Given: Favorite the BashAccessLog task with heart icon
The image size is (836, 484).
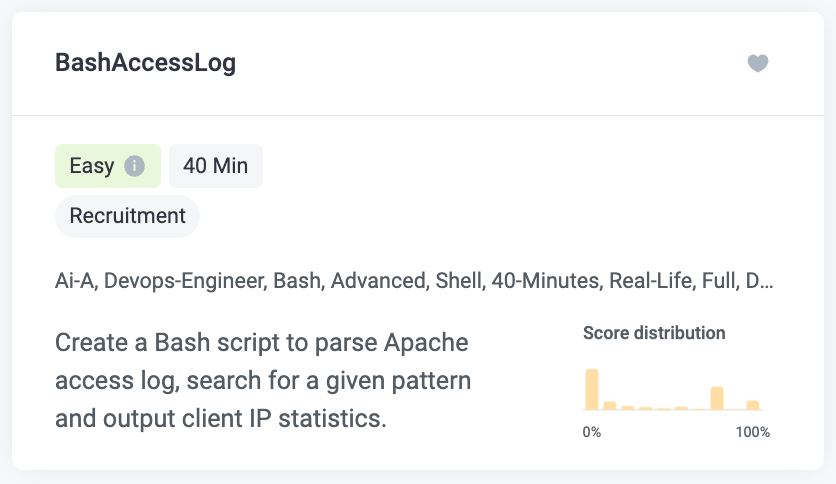Looking at the screenshot, I should [758, 63].
